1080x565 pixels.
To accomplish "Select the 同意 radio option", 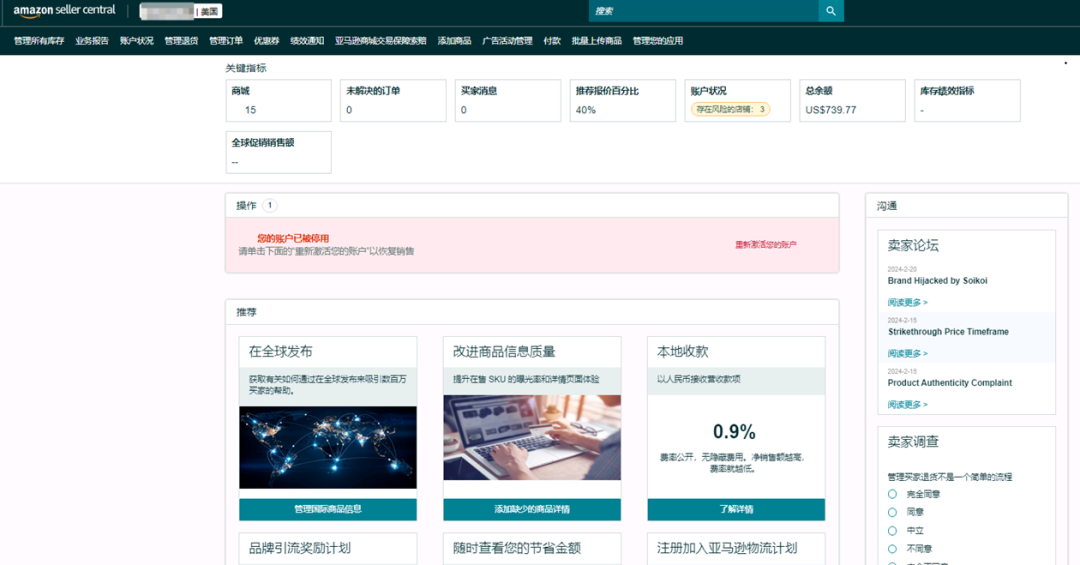I will [x=893, y=512].
